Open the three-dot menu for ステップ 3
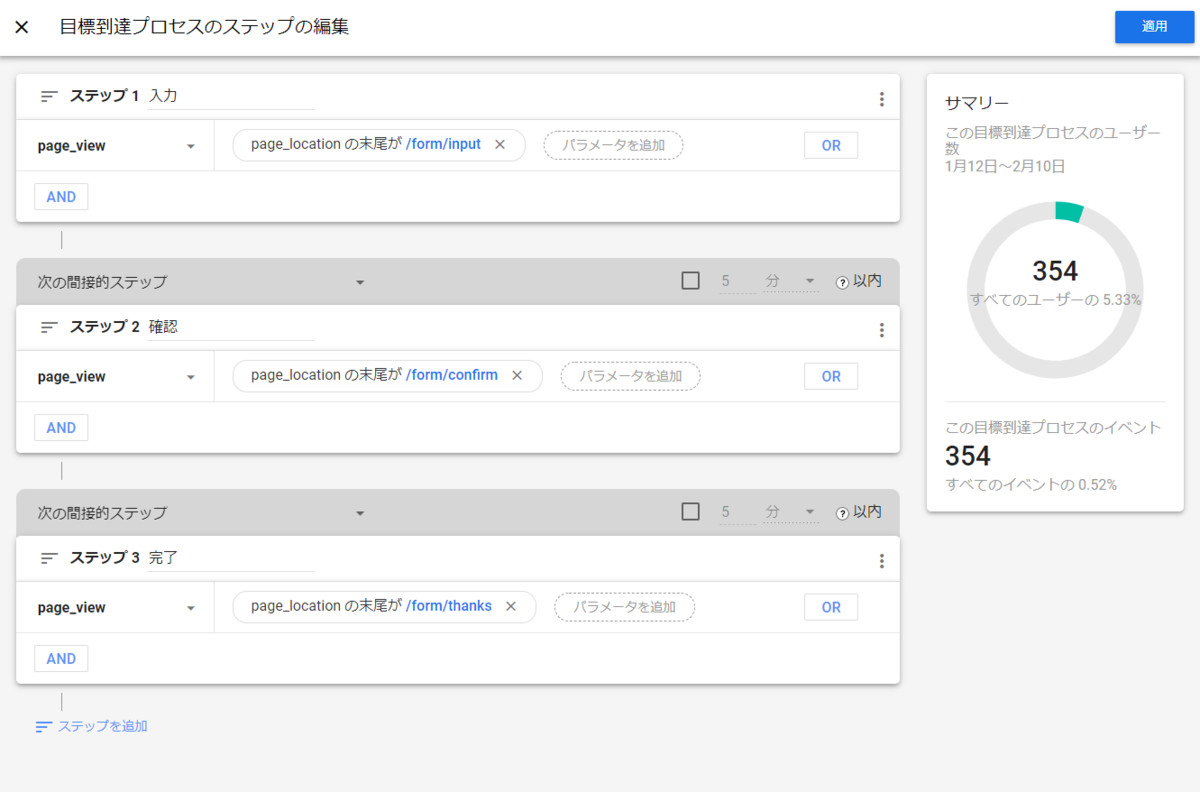The image size is (1200, 792). [x=881, y=561]
